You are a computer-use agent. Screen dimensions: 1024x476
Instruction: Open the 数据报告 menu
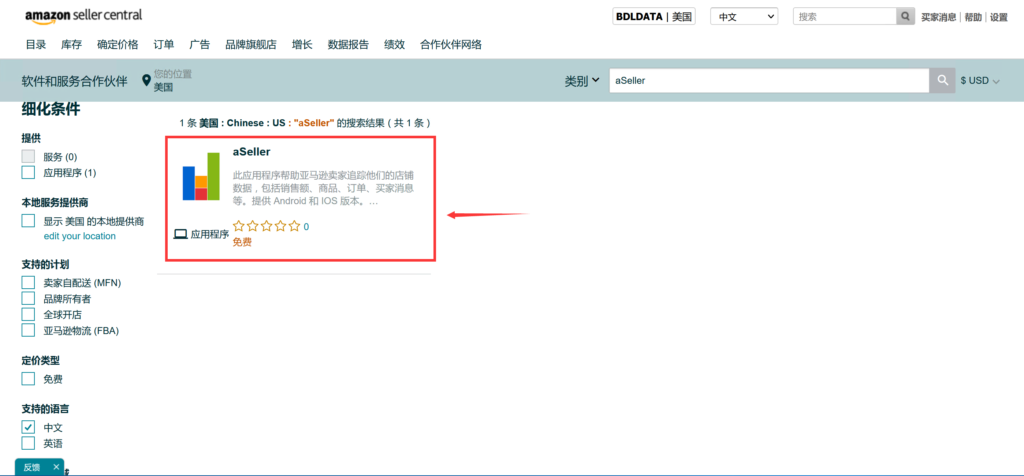pos(348,44)
